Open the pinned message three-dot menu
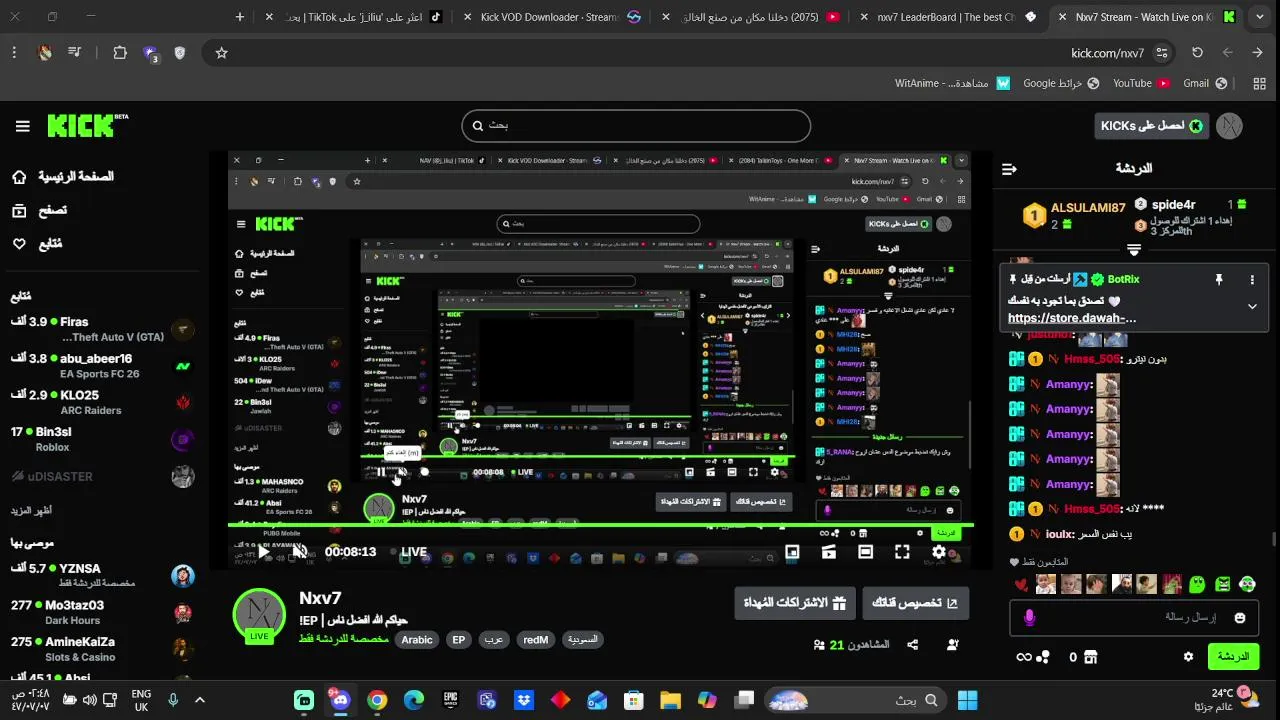 click(1252, 280)
